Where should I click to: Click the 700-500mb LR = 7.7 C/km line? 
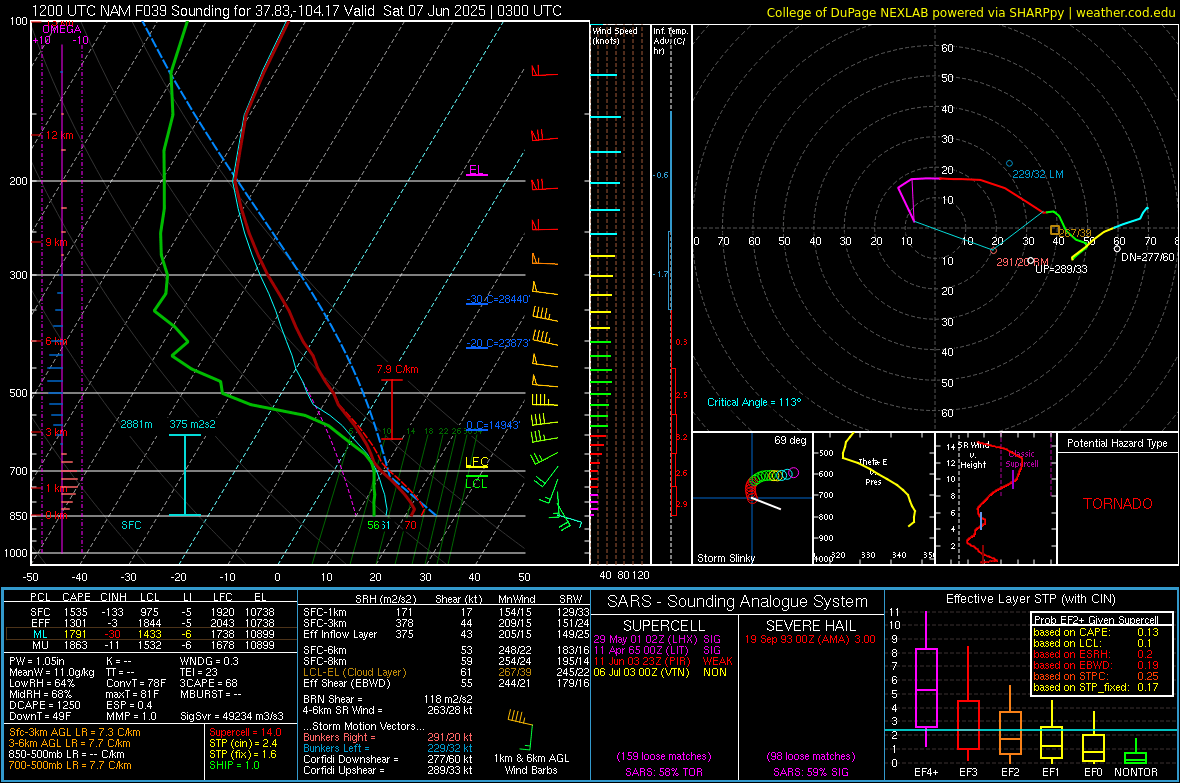point(70,765)
